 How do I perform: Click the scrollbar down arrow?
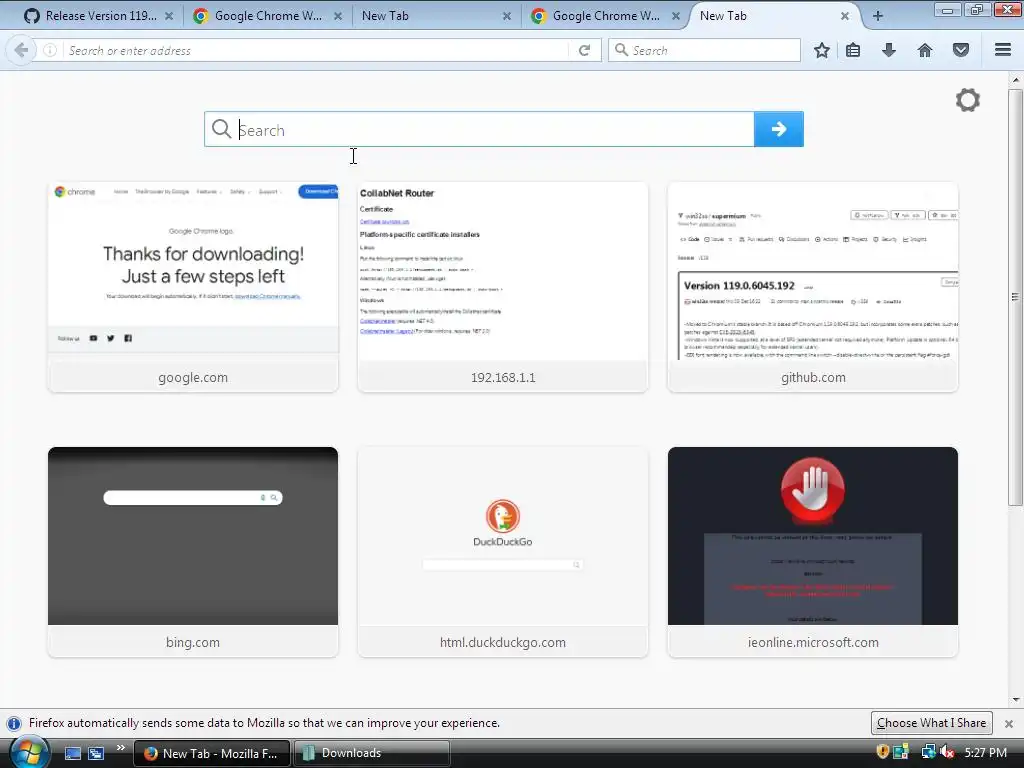1016,699
